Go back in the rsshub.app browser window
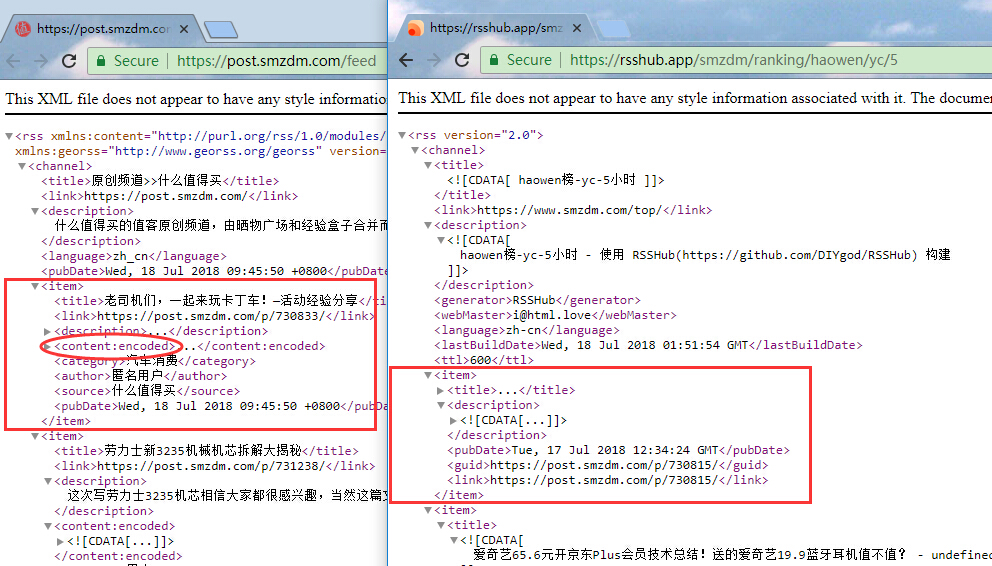Viewport: 992px width, 566px height. pos(406,60)
